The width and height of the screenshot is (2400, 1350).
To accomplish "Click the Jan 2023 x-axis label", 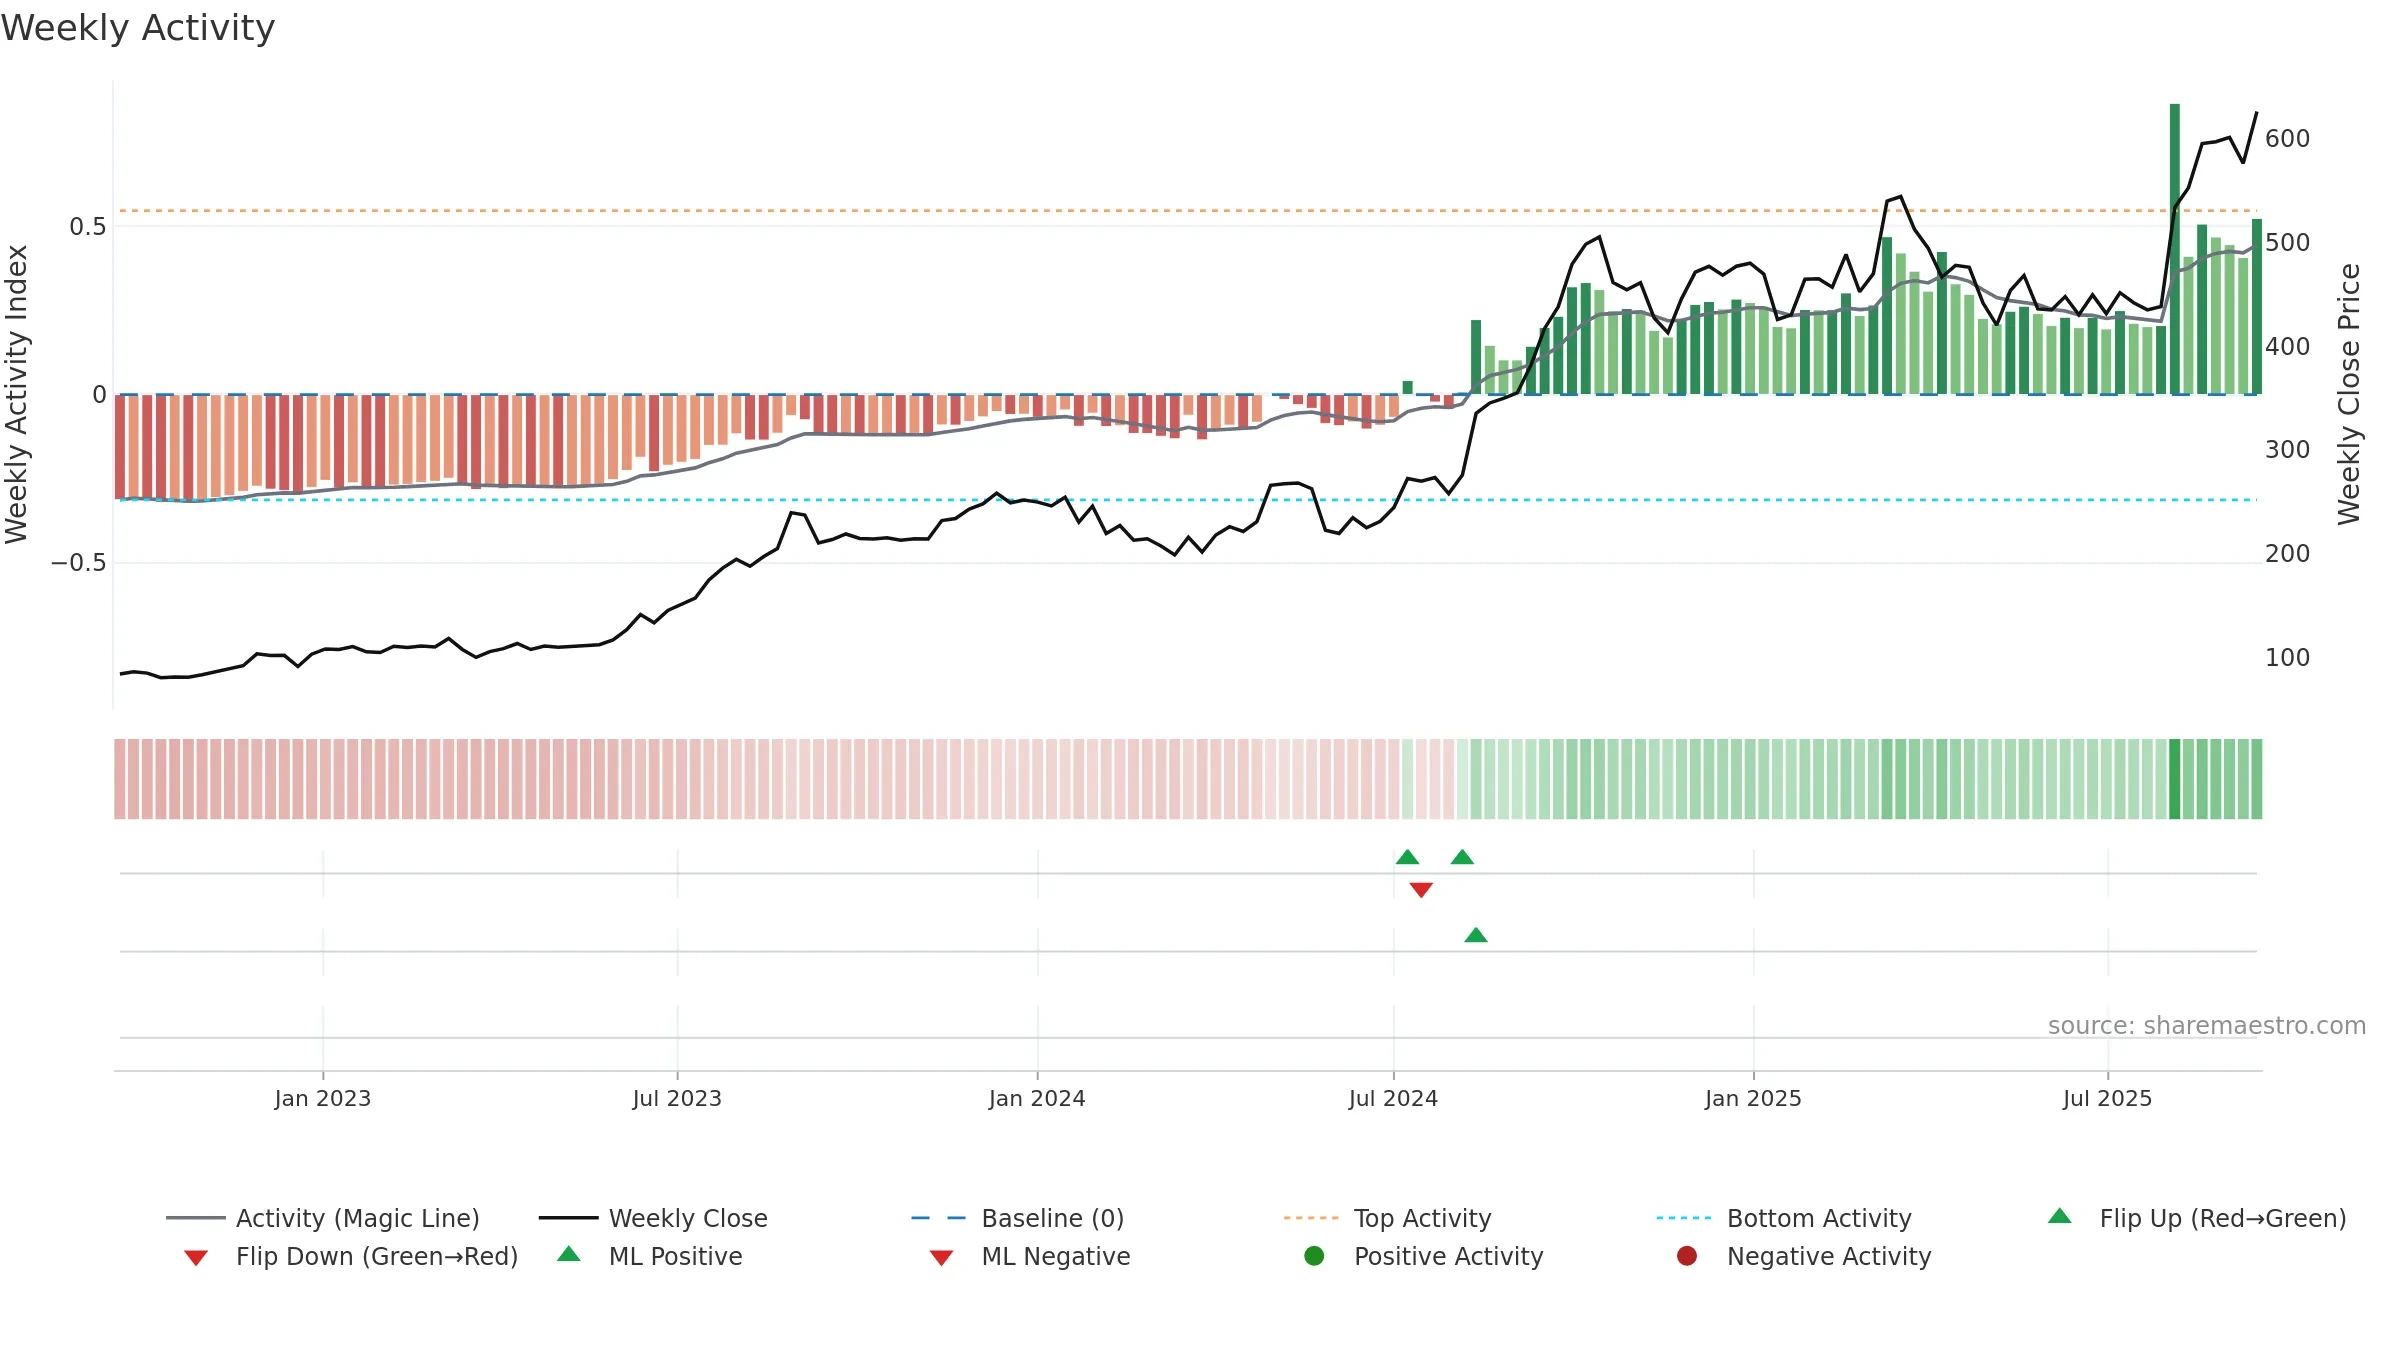I will 323,1099.
